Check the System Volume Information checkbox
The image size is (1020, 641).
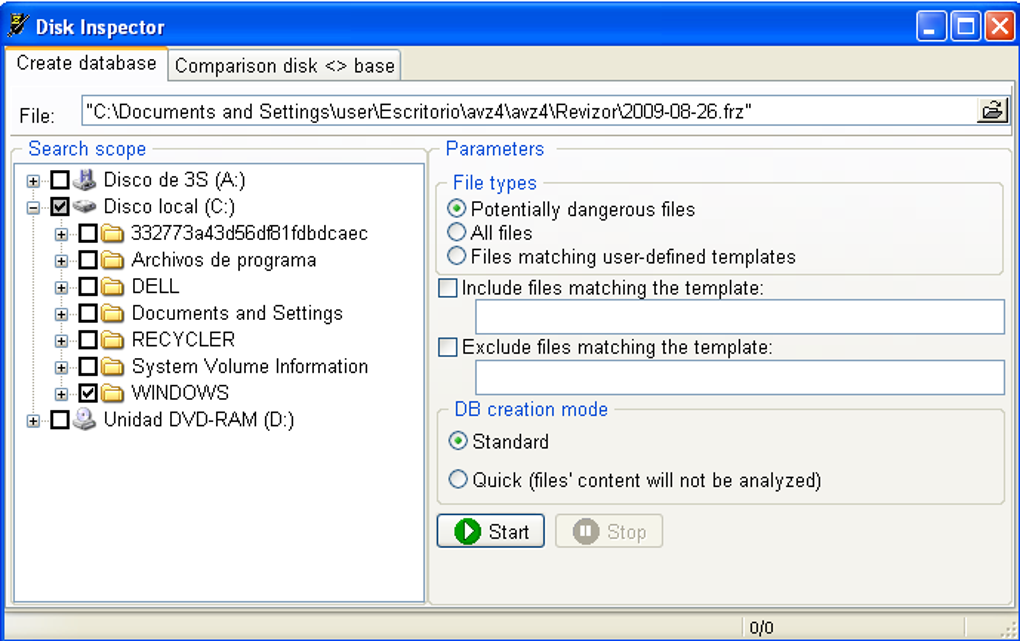coord(88,366)
